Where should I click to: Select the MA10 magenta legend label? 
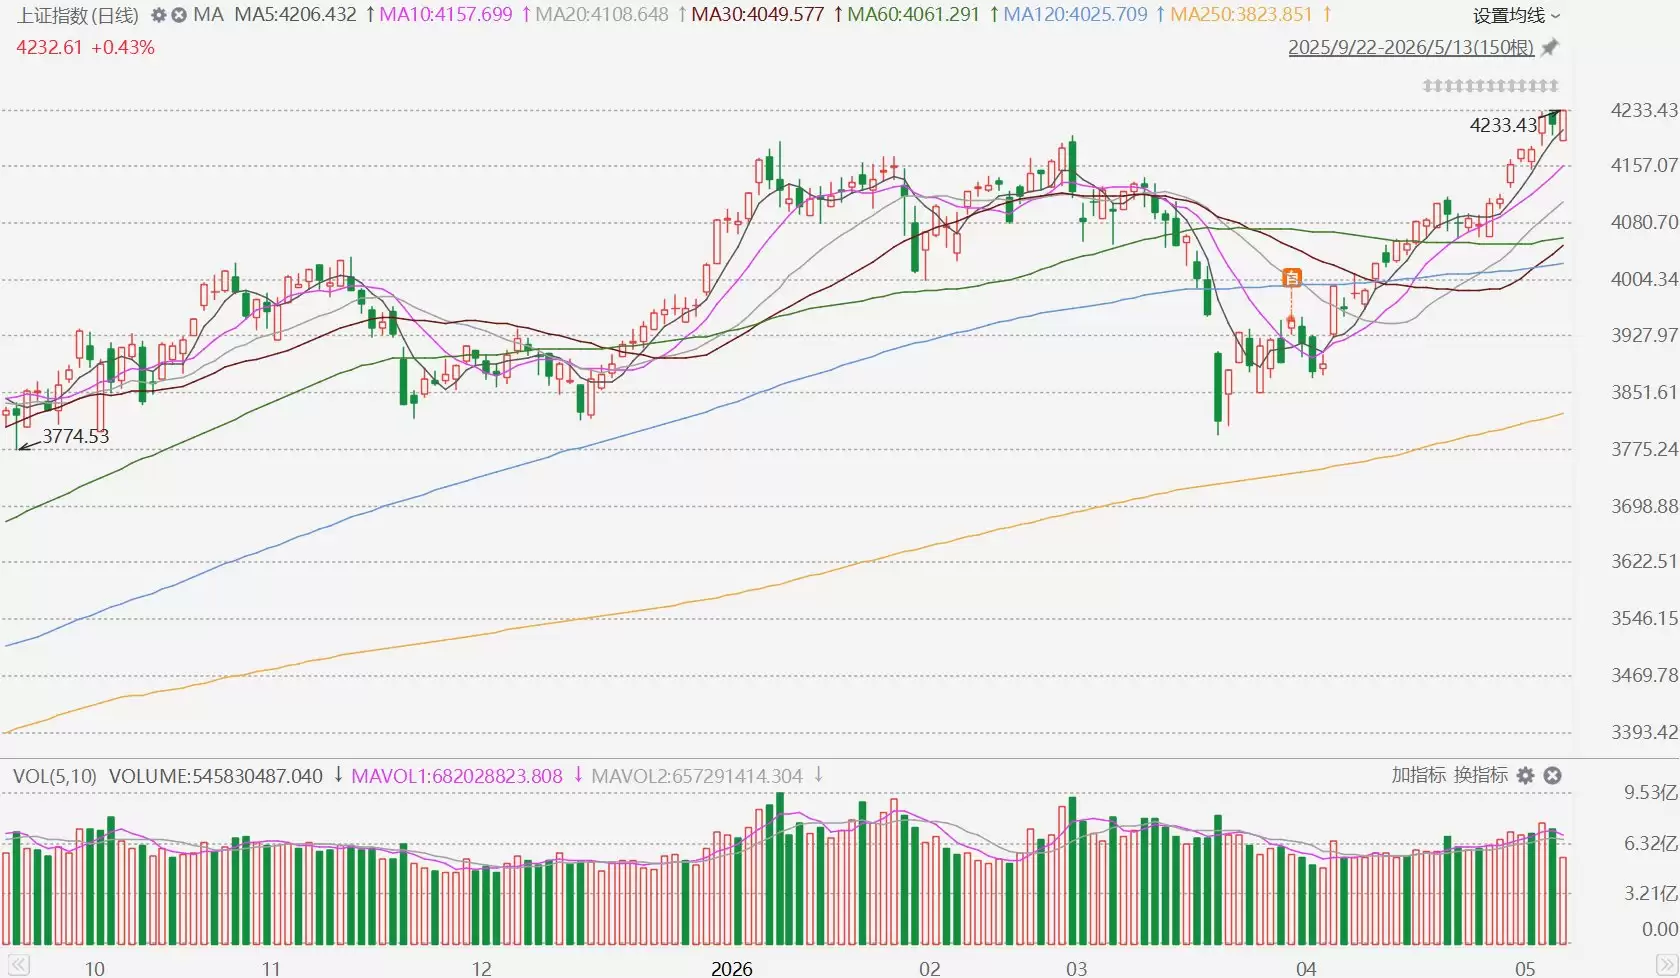tap(446, 15)
